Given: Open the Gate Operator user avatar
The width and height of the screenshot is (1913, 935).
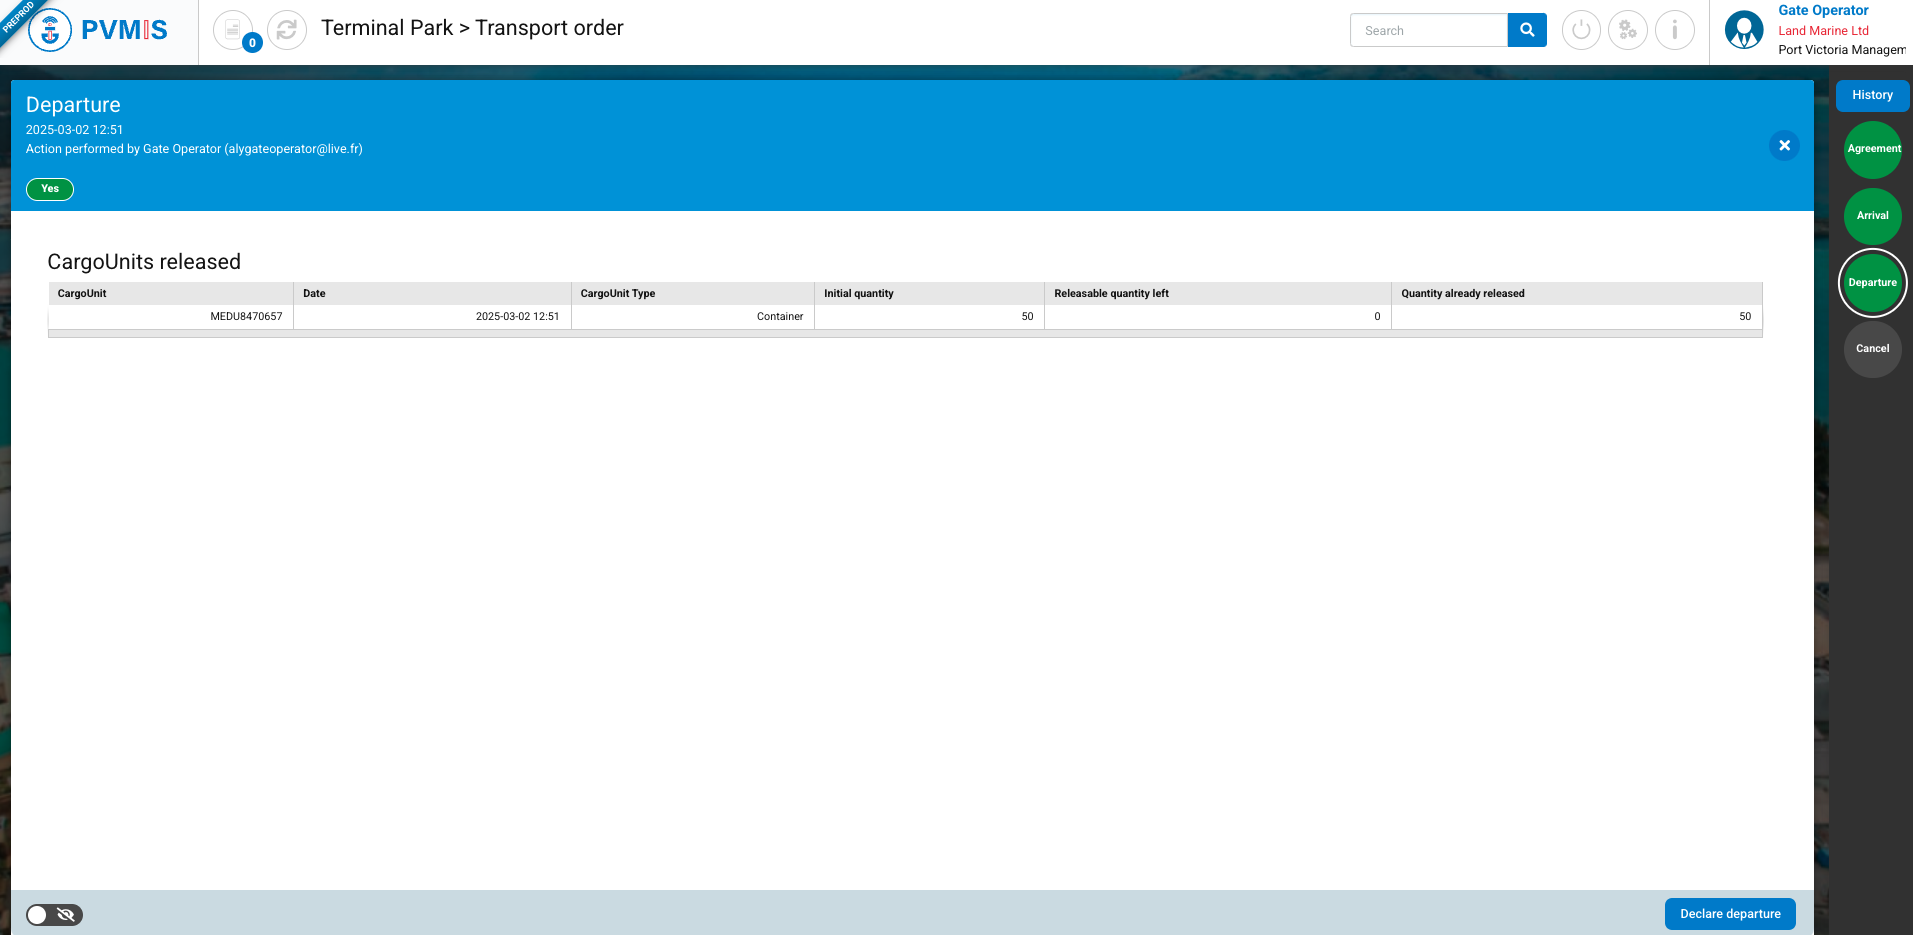Looking at the screenshot, I should point(1744,30).
